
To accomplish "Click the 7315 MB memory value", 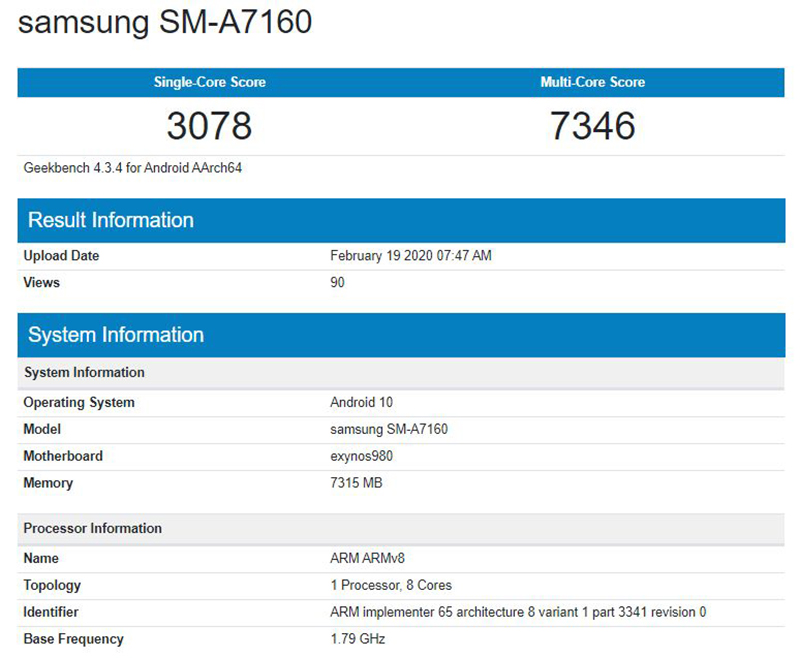I will pos(356,483).
